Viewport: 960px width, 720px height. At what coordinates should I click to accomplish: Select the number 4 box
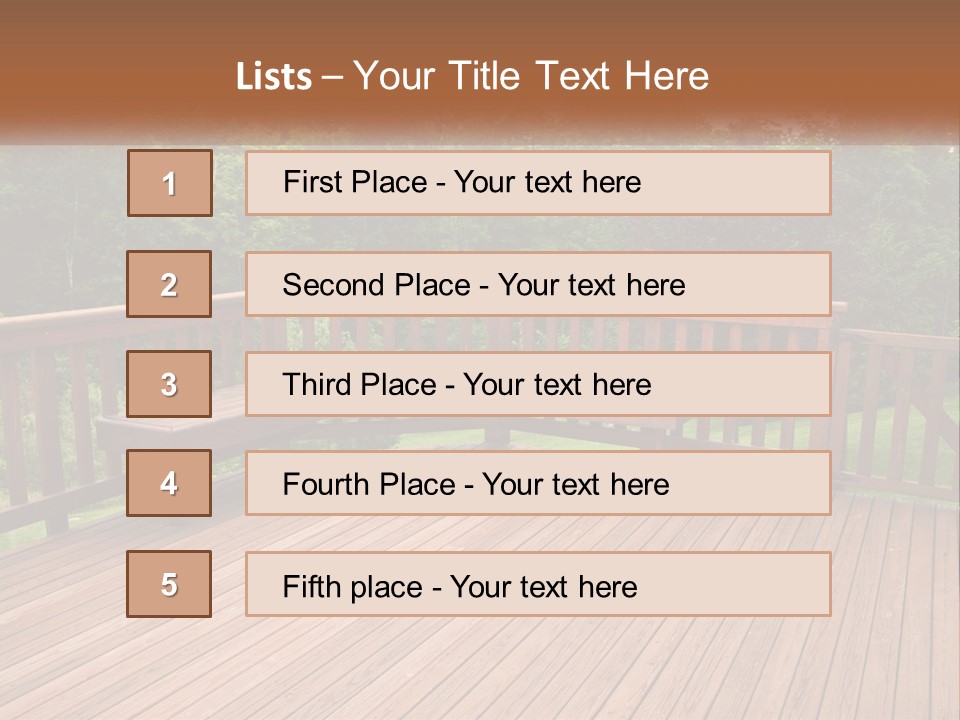(169, 483)
